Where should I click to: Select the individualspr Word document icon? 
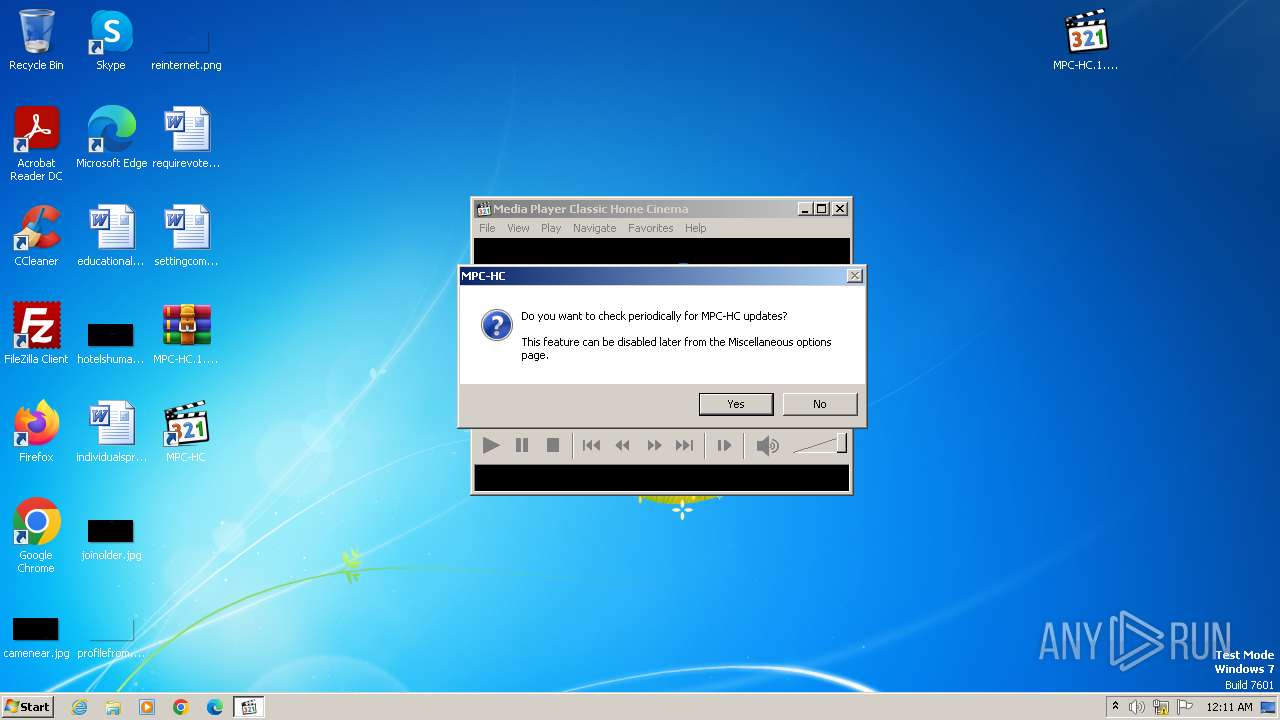click(x=111, y=432)
